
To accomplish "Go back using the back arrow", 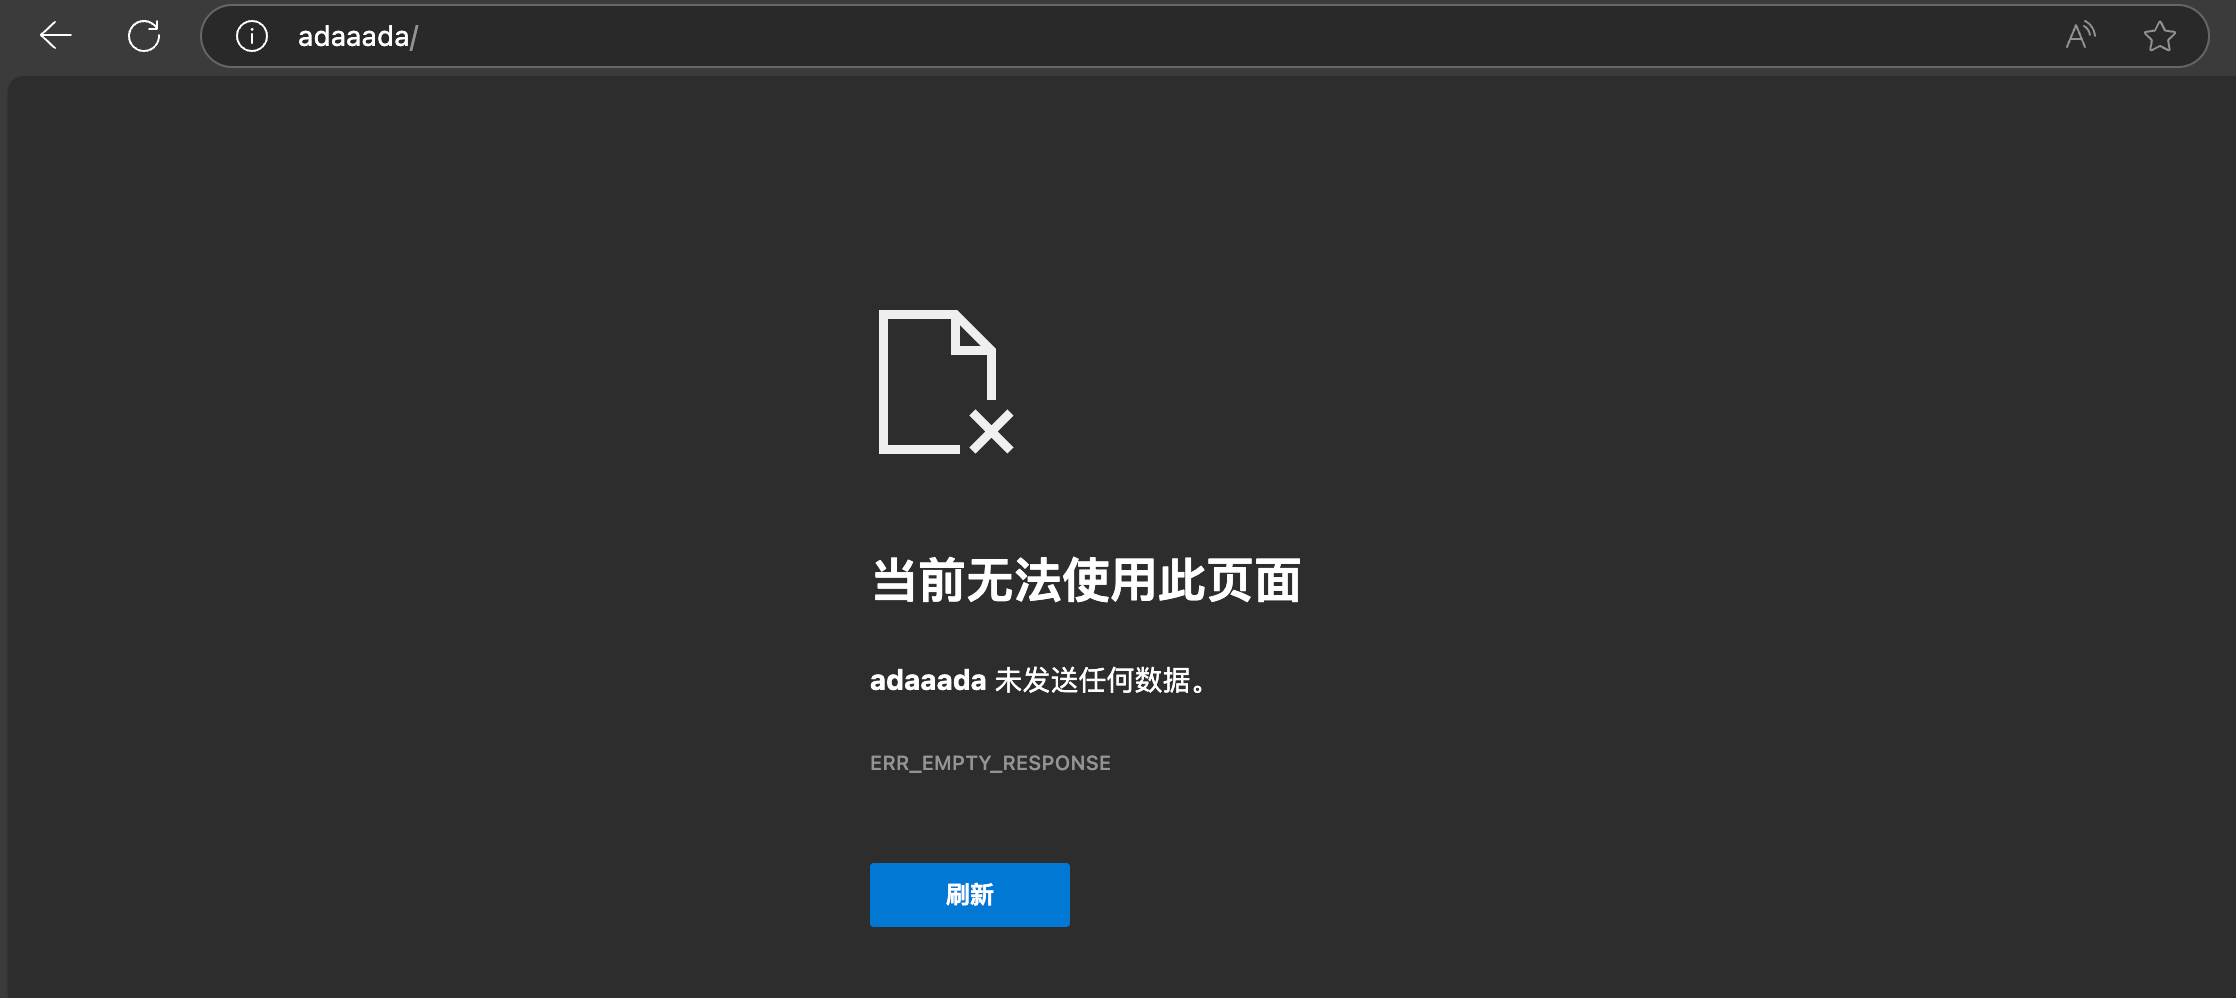I will (x=56, y=36).
